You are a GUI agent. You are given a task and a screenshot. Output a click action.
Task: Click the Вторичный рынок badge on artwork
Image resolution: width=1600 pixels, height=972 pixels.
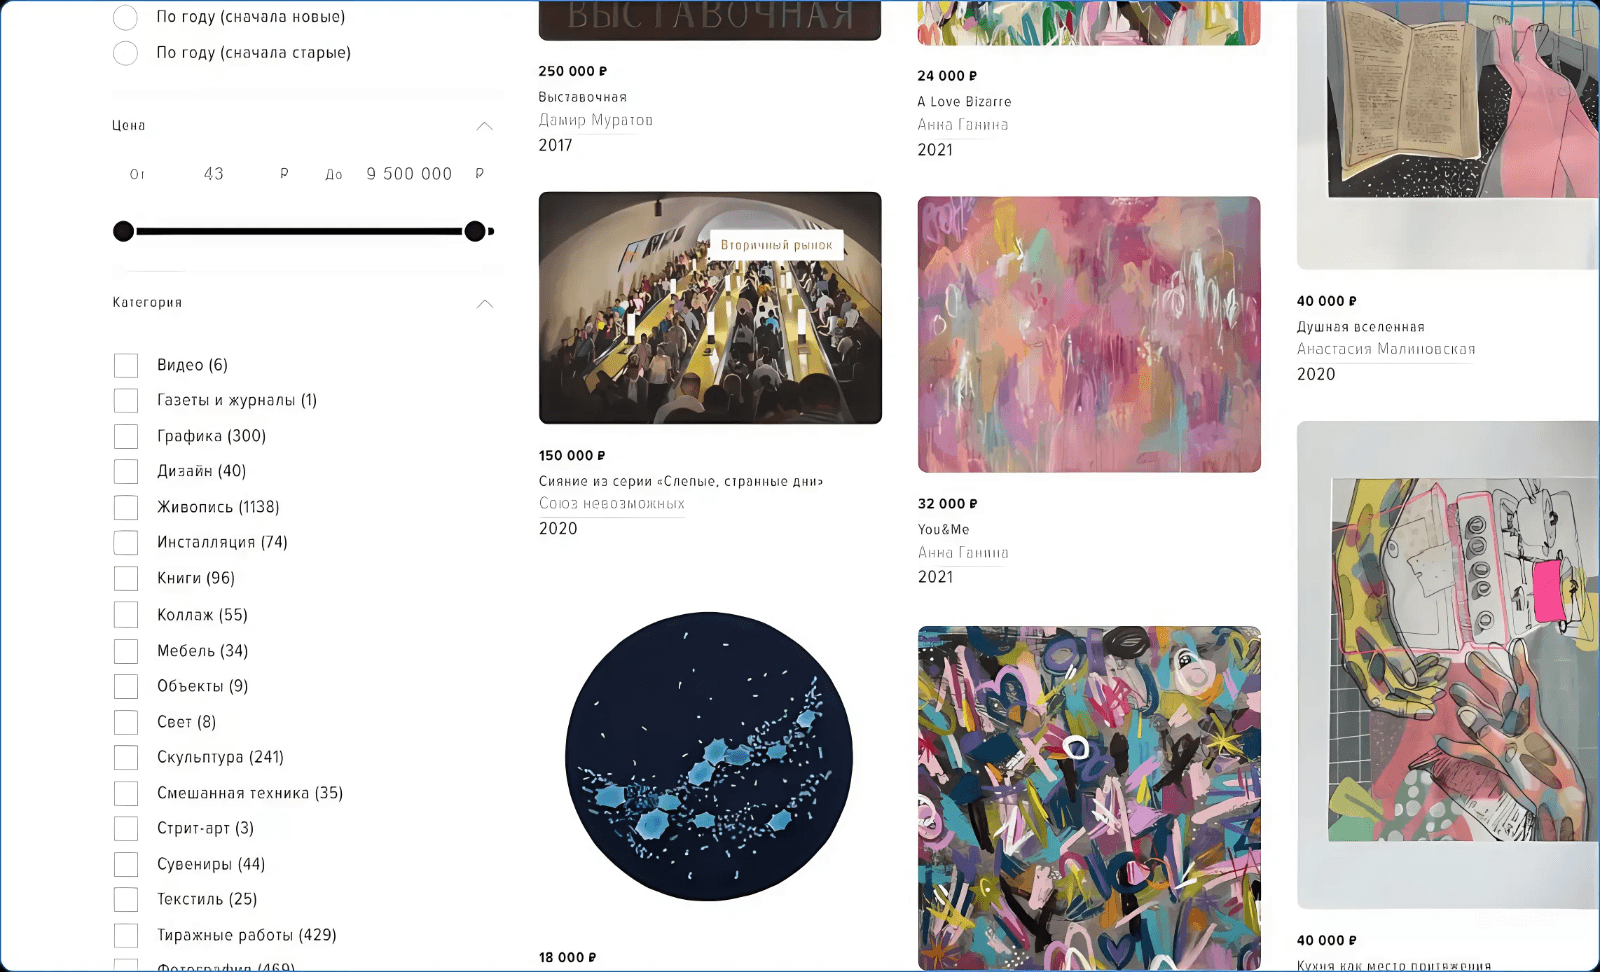coord(776,245)
